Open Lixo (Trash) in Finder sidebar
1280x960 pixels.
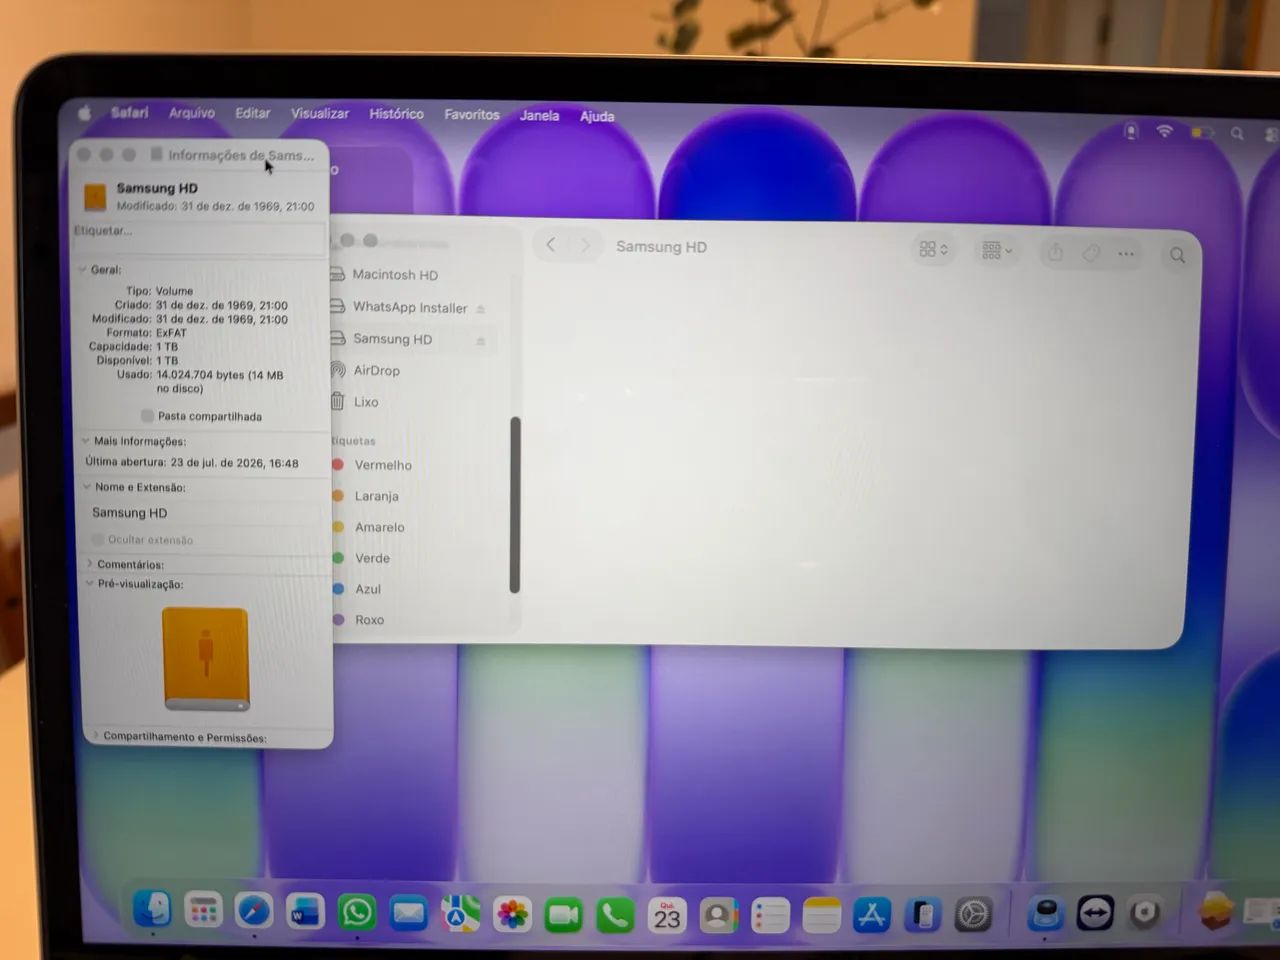point(366,402)
